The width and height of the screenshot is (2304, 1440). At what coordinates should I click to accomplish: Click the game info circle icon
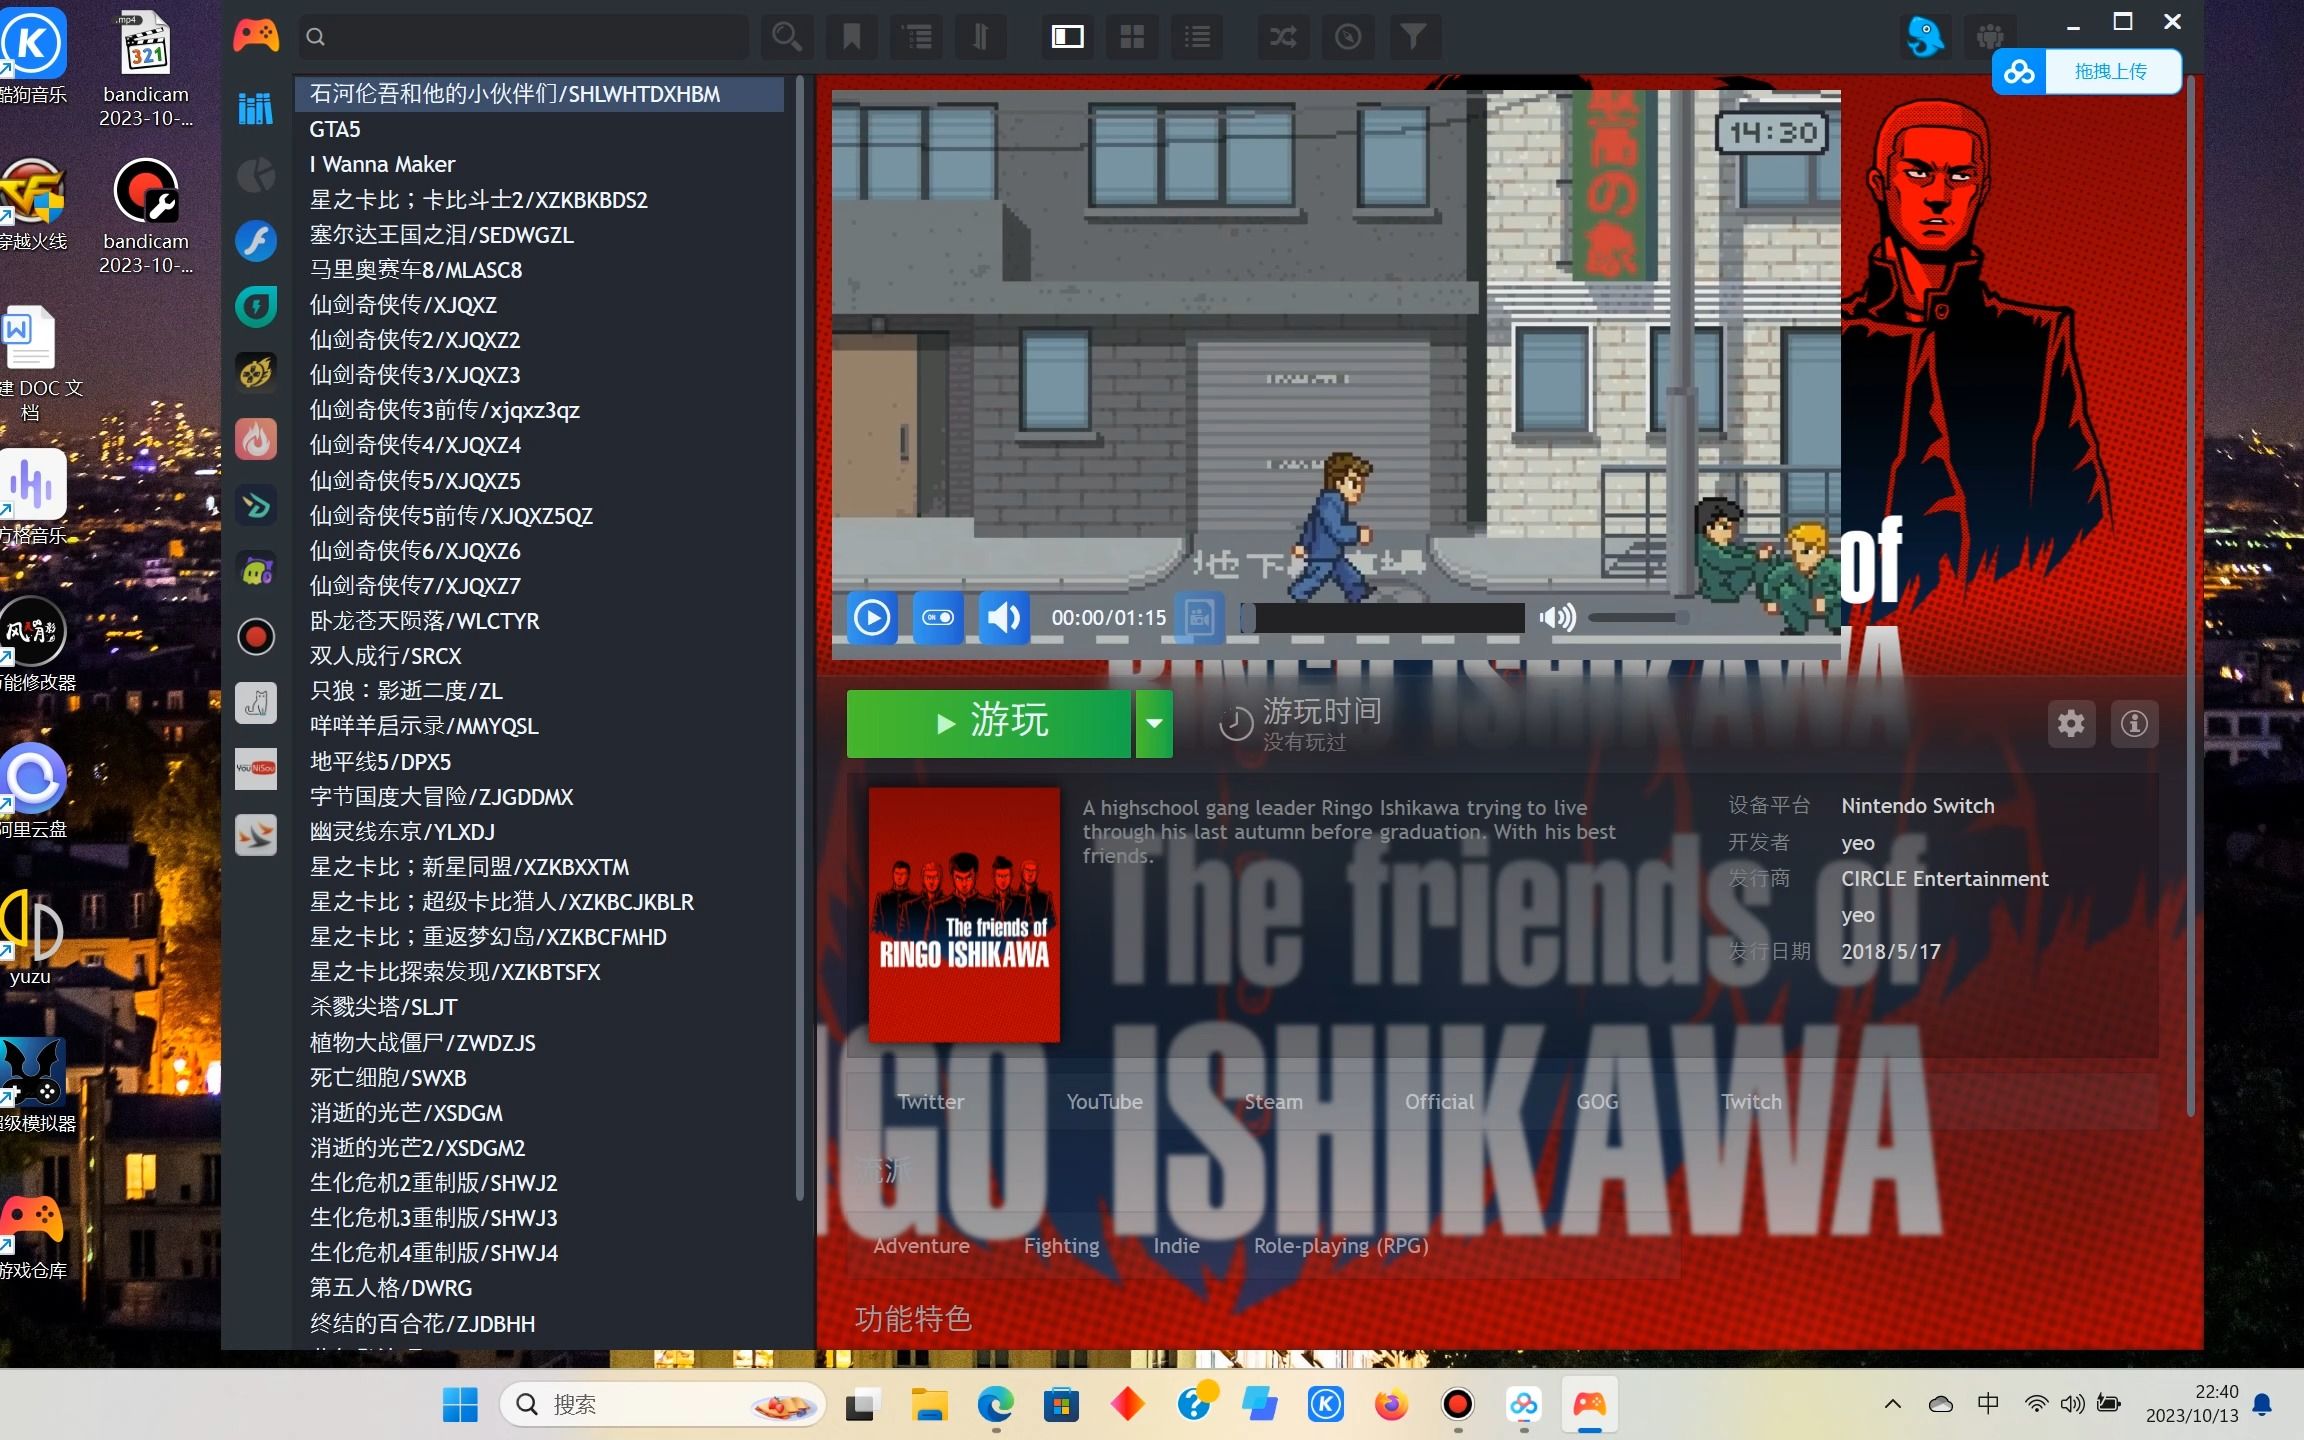click(x=2134, y=723)
